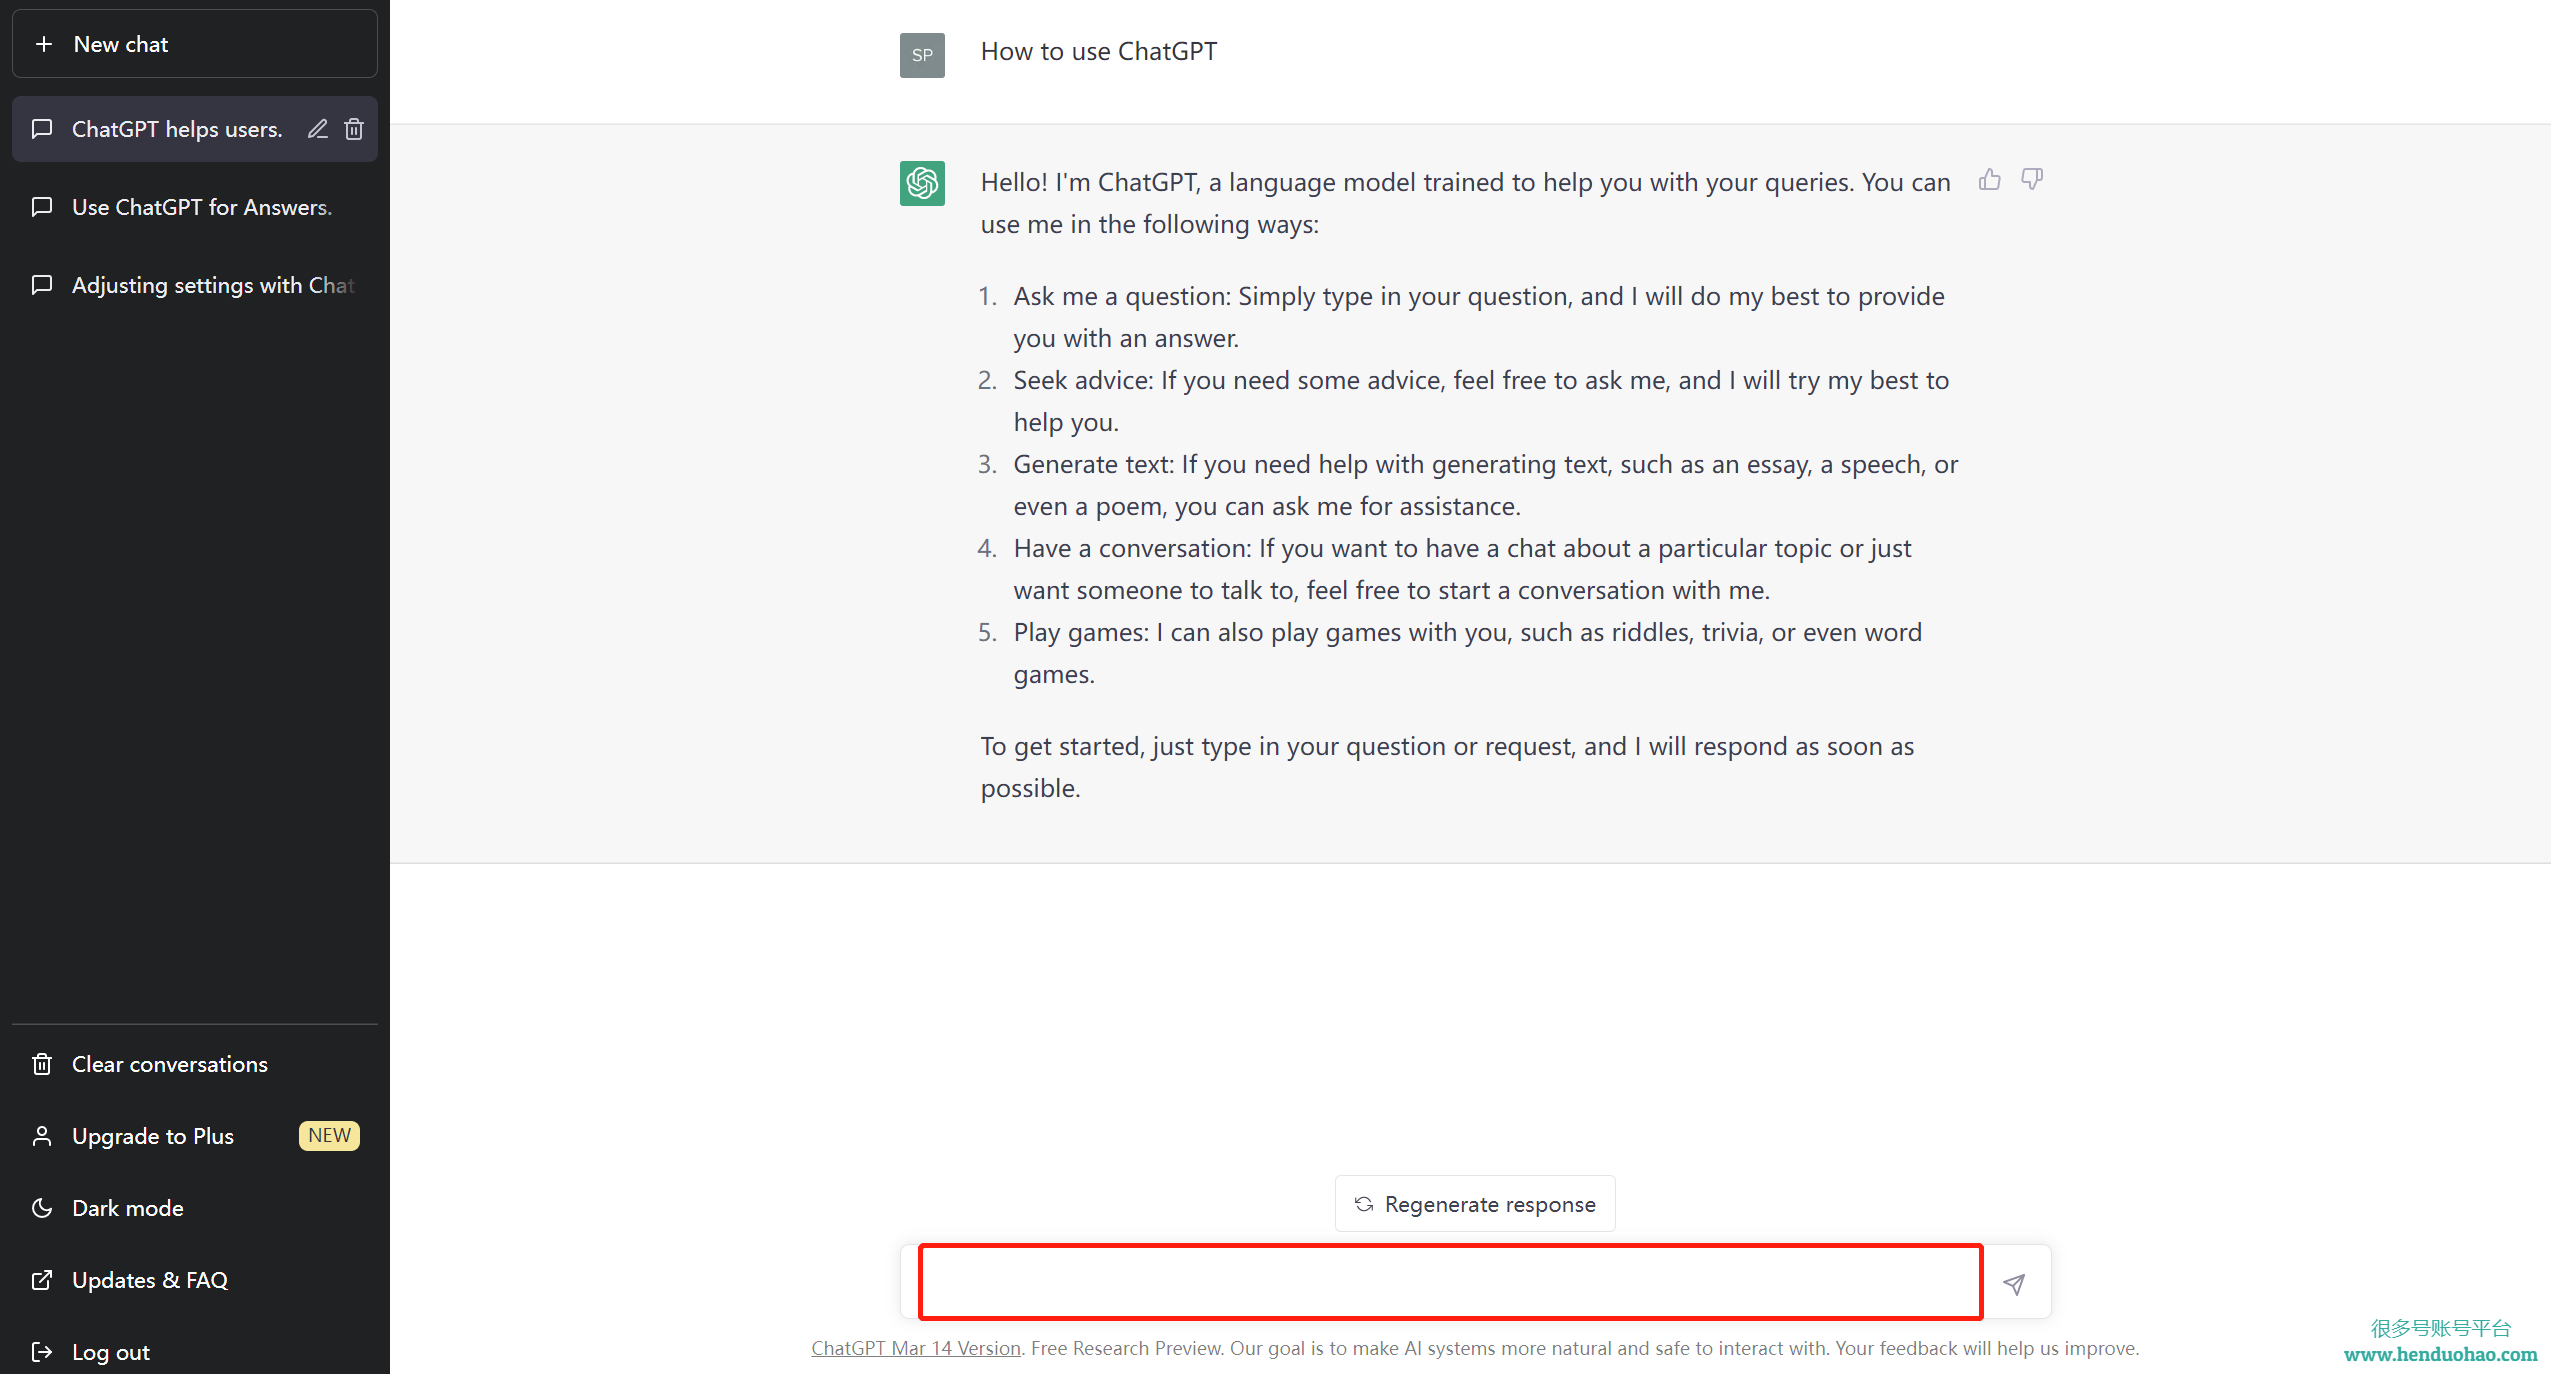This screenshot has height=1374, width=2551.
Task: Click the plus icon for New chat
Action: (44, 44)
